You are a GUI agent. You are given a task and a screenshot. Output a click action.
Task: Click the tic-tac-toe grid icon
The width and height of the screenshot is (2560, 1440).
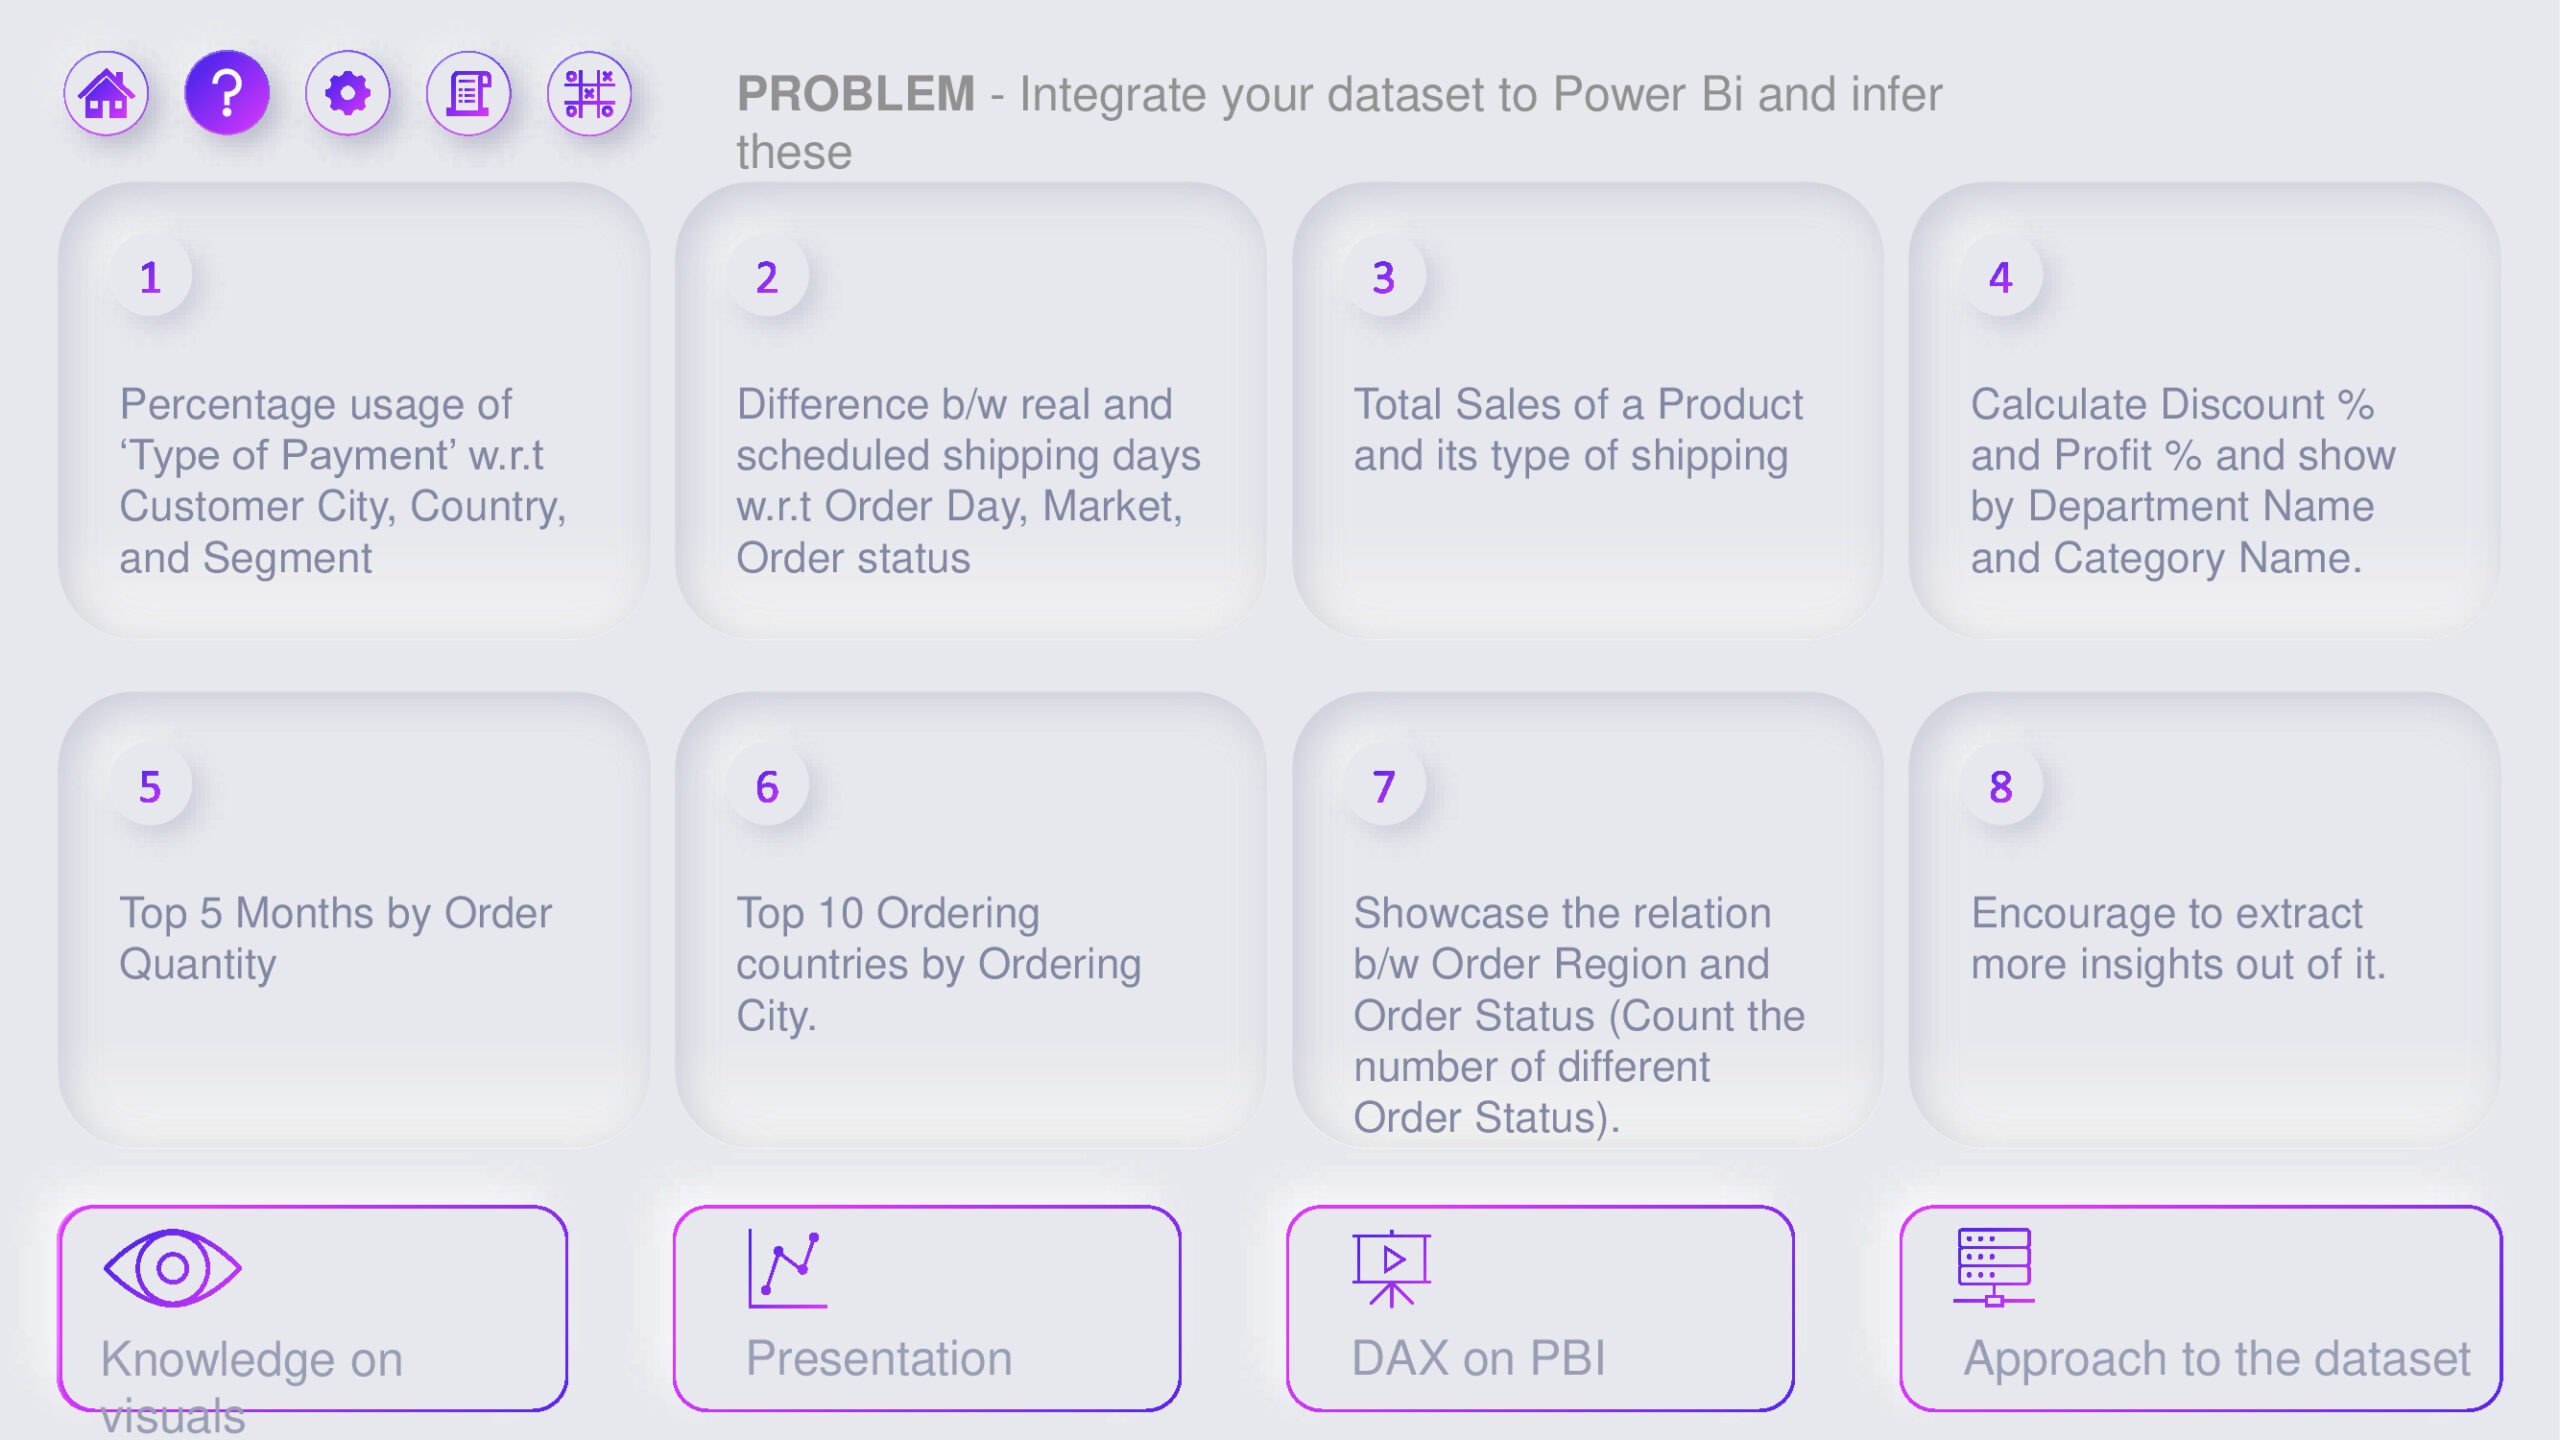(x=590, y=94)
